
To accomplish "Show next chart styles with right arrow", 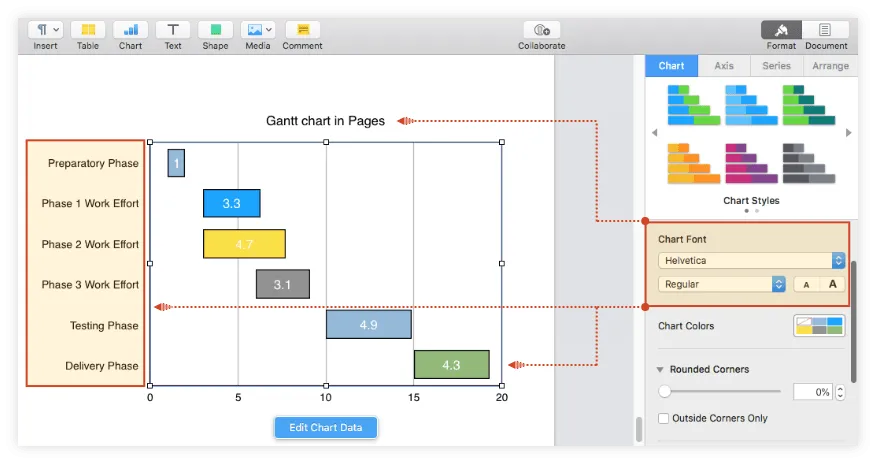I will [x=849, y=132].
